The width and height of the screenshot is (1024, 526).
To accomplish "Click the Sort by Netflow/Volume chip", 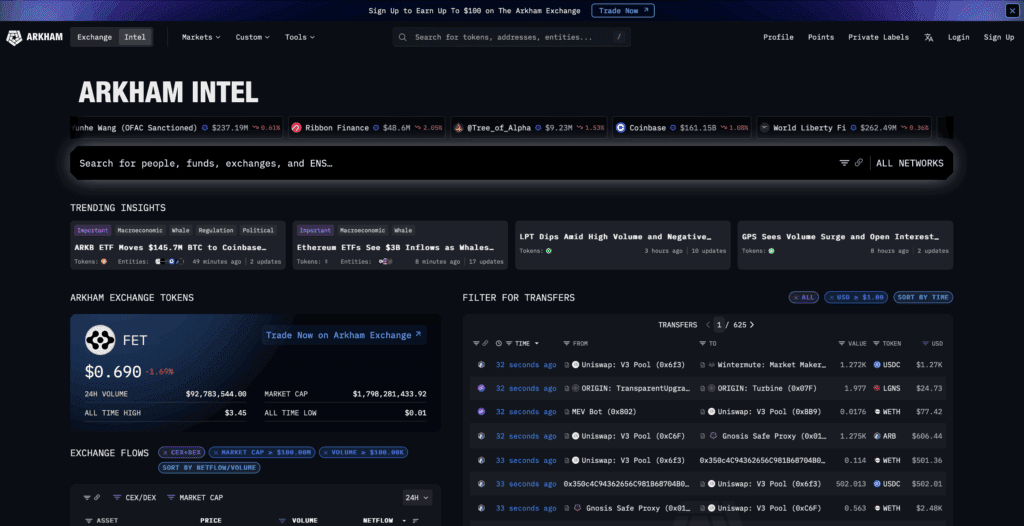I will point(209,468).
